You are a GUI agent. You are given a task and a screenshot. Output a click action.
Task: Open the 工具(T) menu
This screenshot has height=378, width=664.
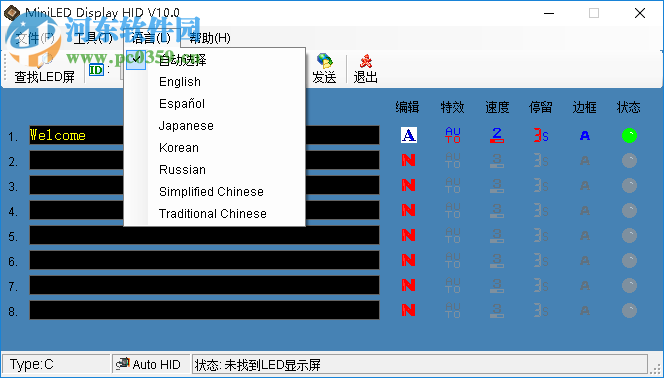pyautogui.click(x=93, y=38)
